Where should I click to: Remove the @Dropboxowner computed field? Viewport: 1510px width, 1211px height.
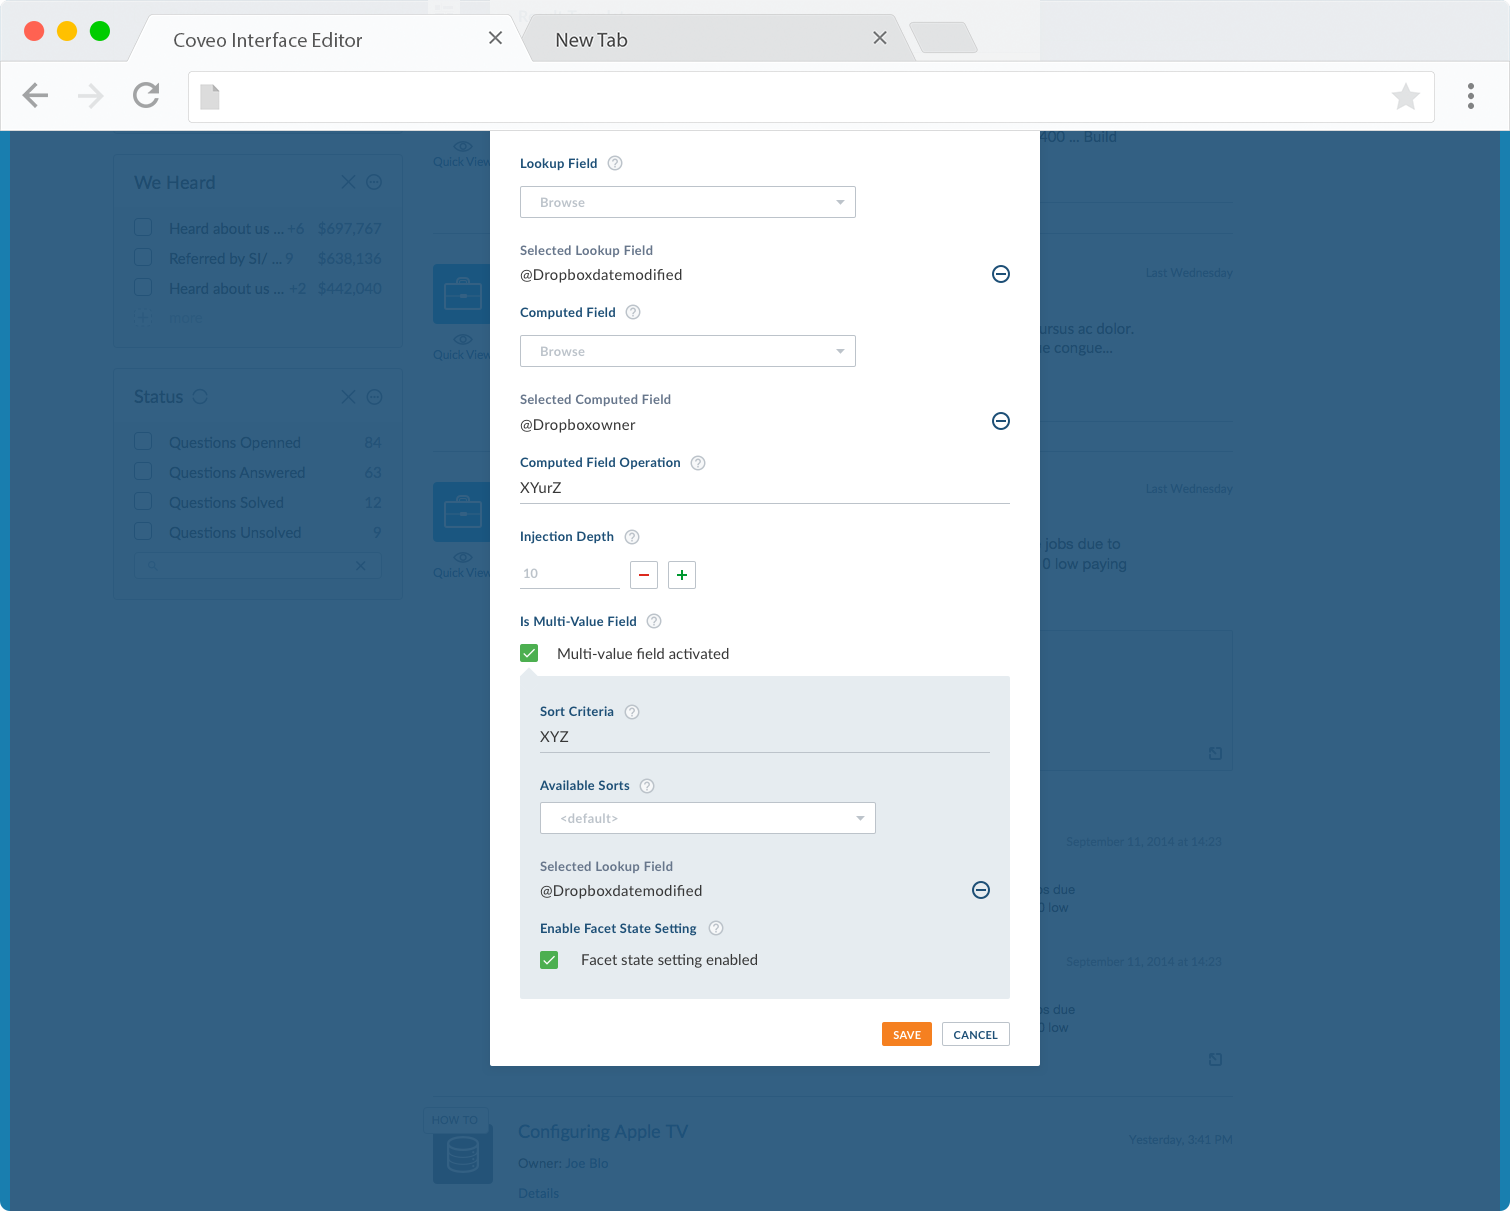pyautogui.click(x=1000, y=421)
